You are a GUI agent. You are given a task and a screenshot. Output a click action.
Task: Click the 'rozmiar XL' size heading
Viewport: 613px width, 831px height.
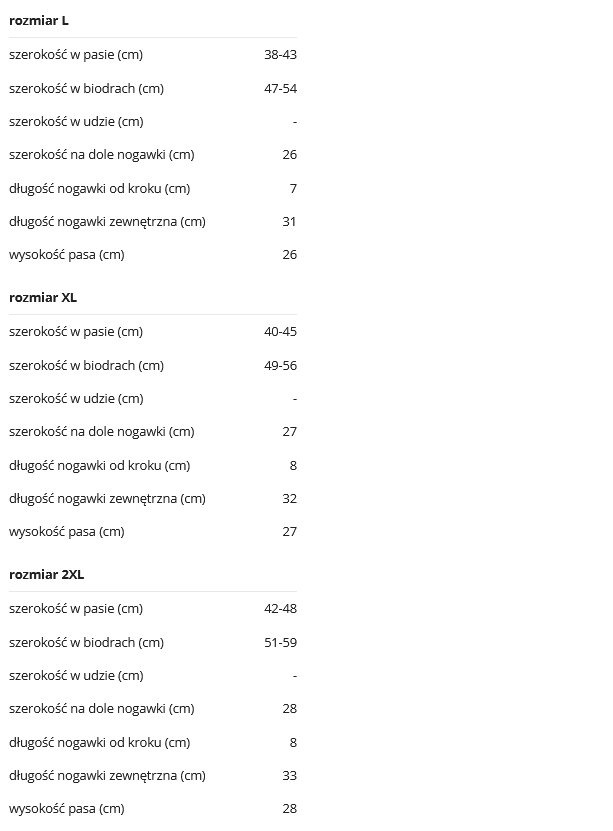(x=43, y=298)
